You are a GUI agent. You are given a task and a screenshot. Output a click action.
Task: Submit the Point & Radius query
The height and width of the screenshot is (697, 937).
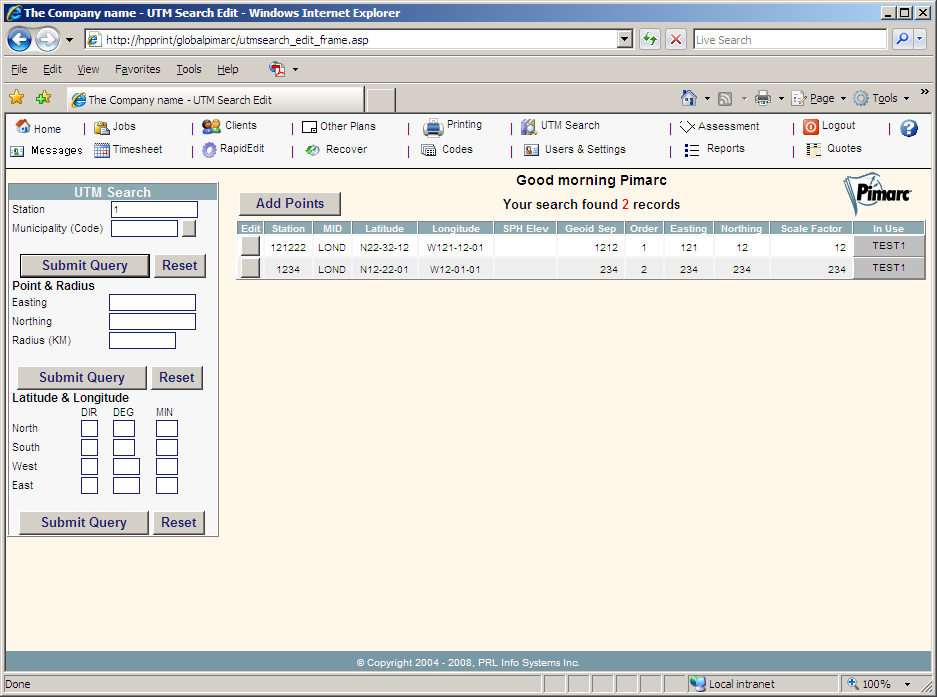point(82,378)
